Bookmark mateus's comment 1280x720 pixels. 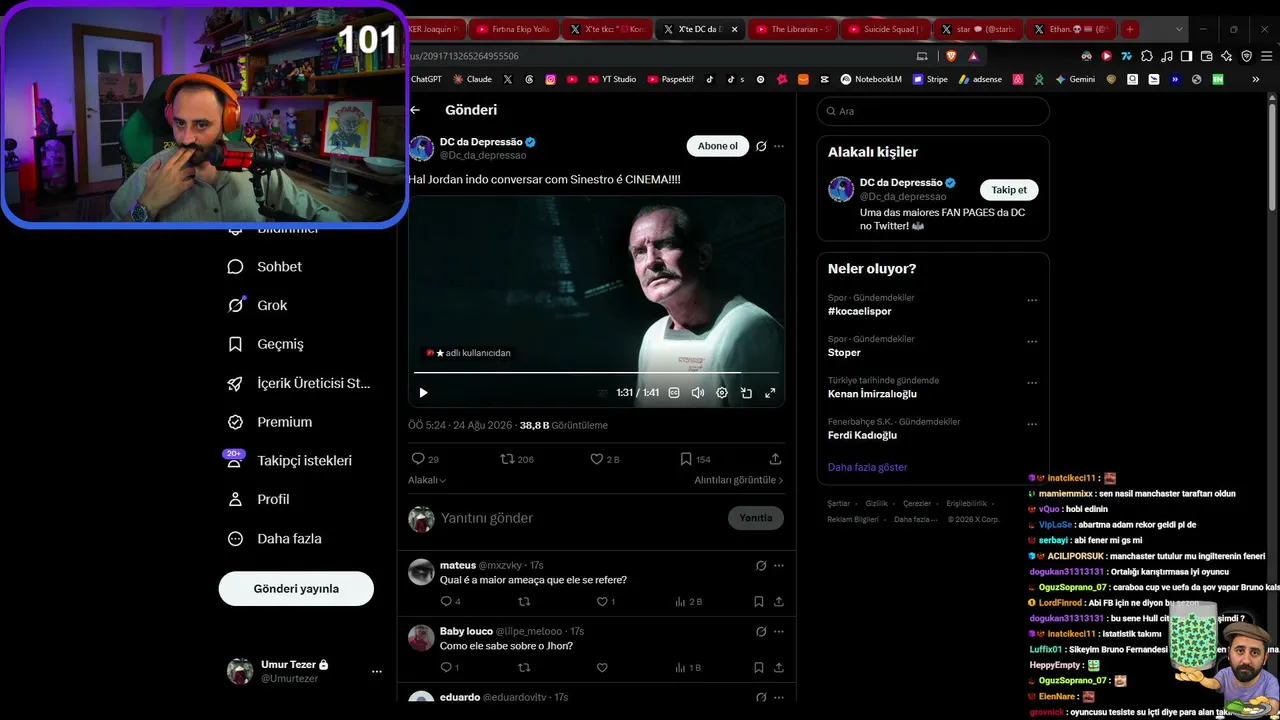point(759,601)
